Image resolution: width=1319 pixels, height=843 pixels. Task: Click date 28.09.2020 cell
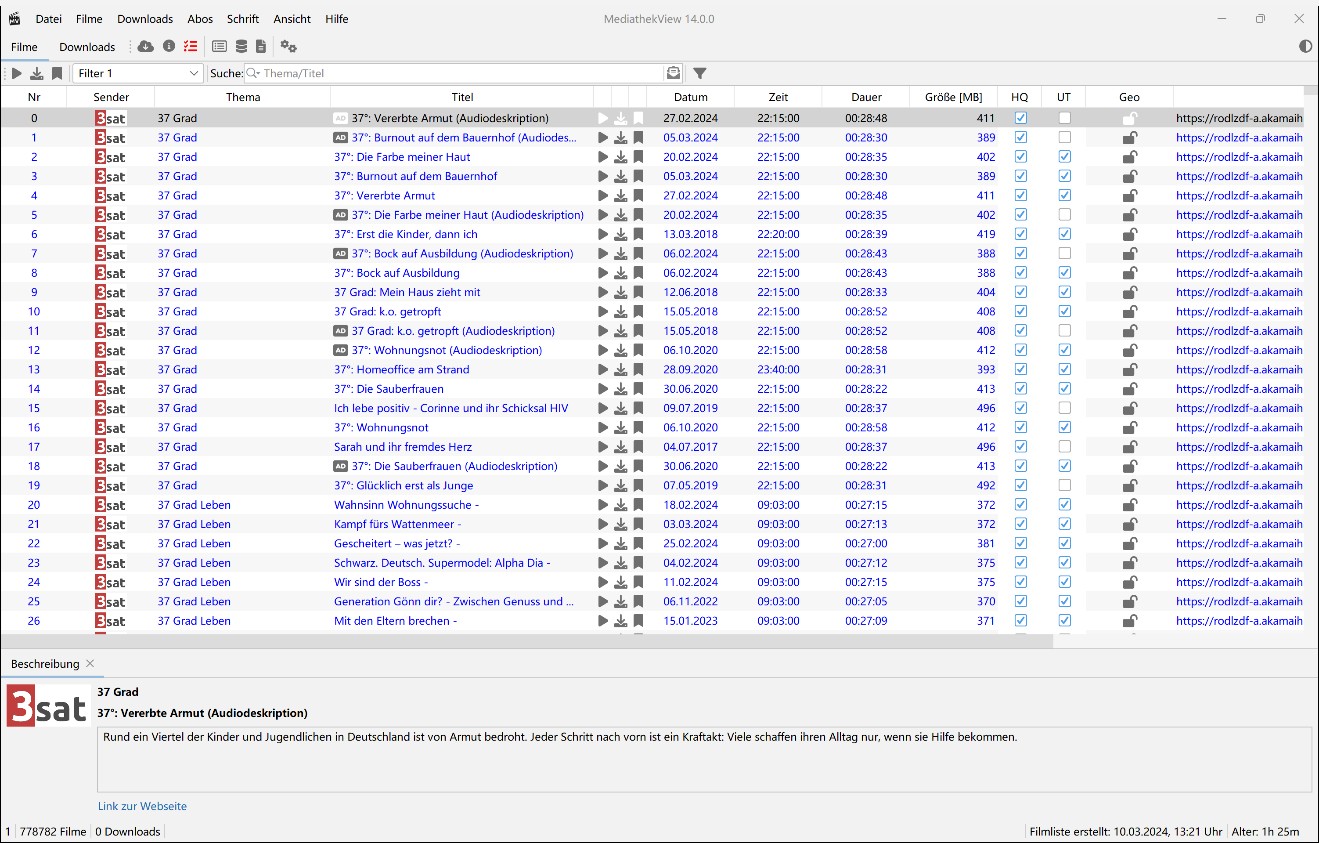[690, 369]
